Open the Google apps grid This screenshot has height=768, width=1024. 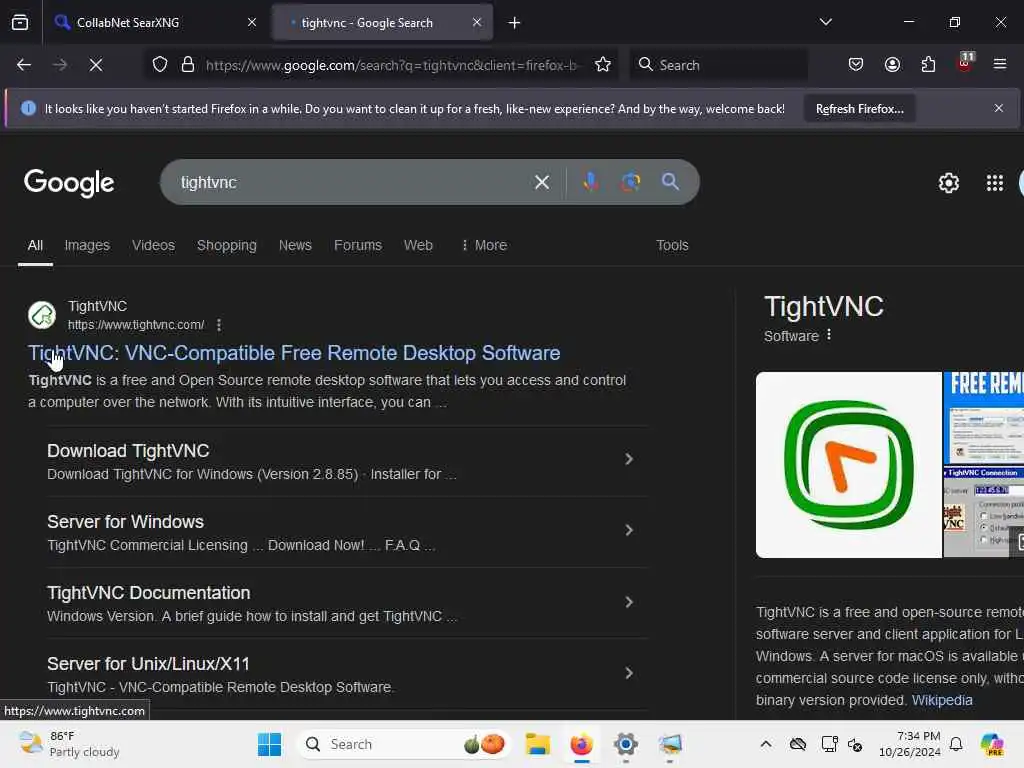point(995,183)
